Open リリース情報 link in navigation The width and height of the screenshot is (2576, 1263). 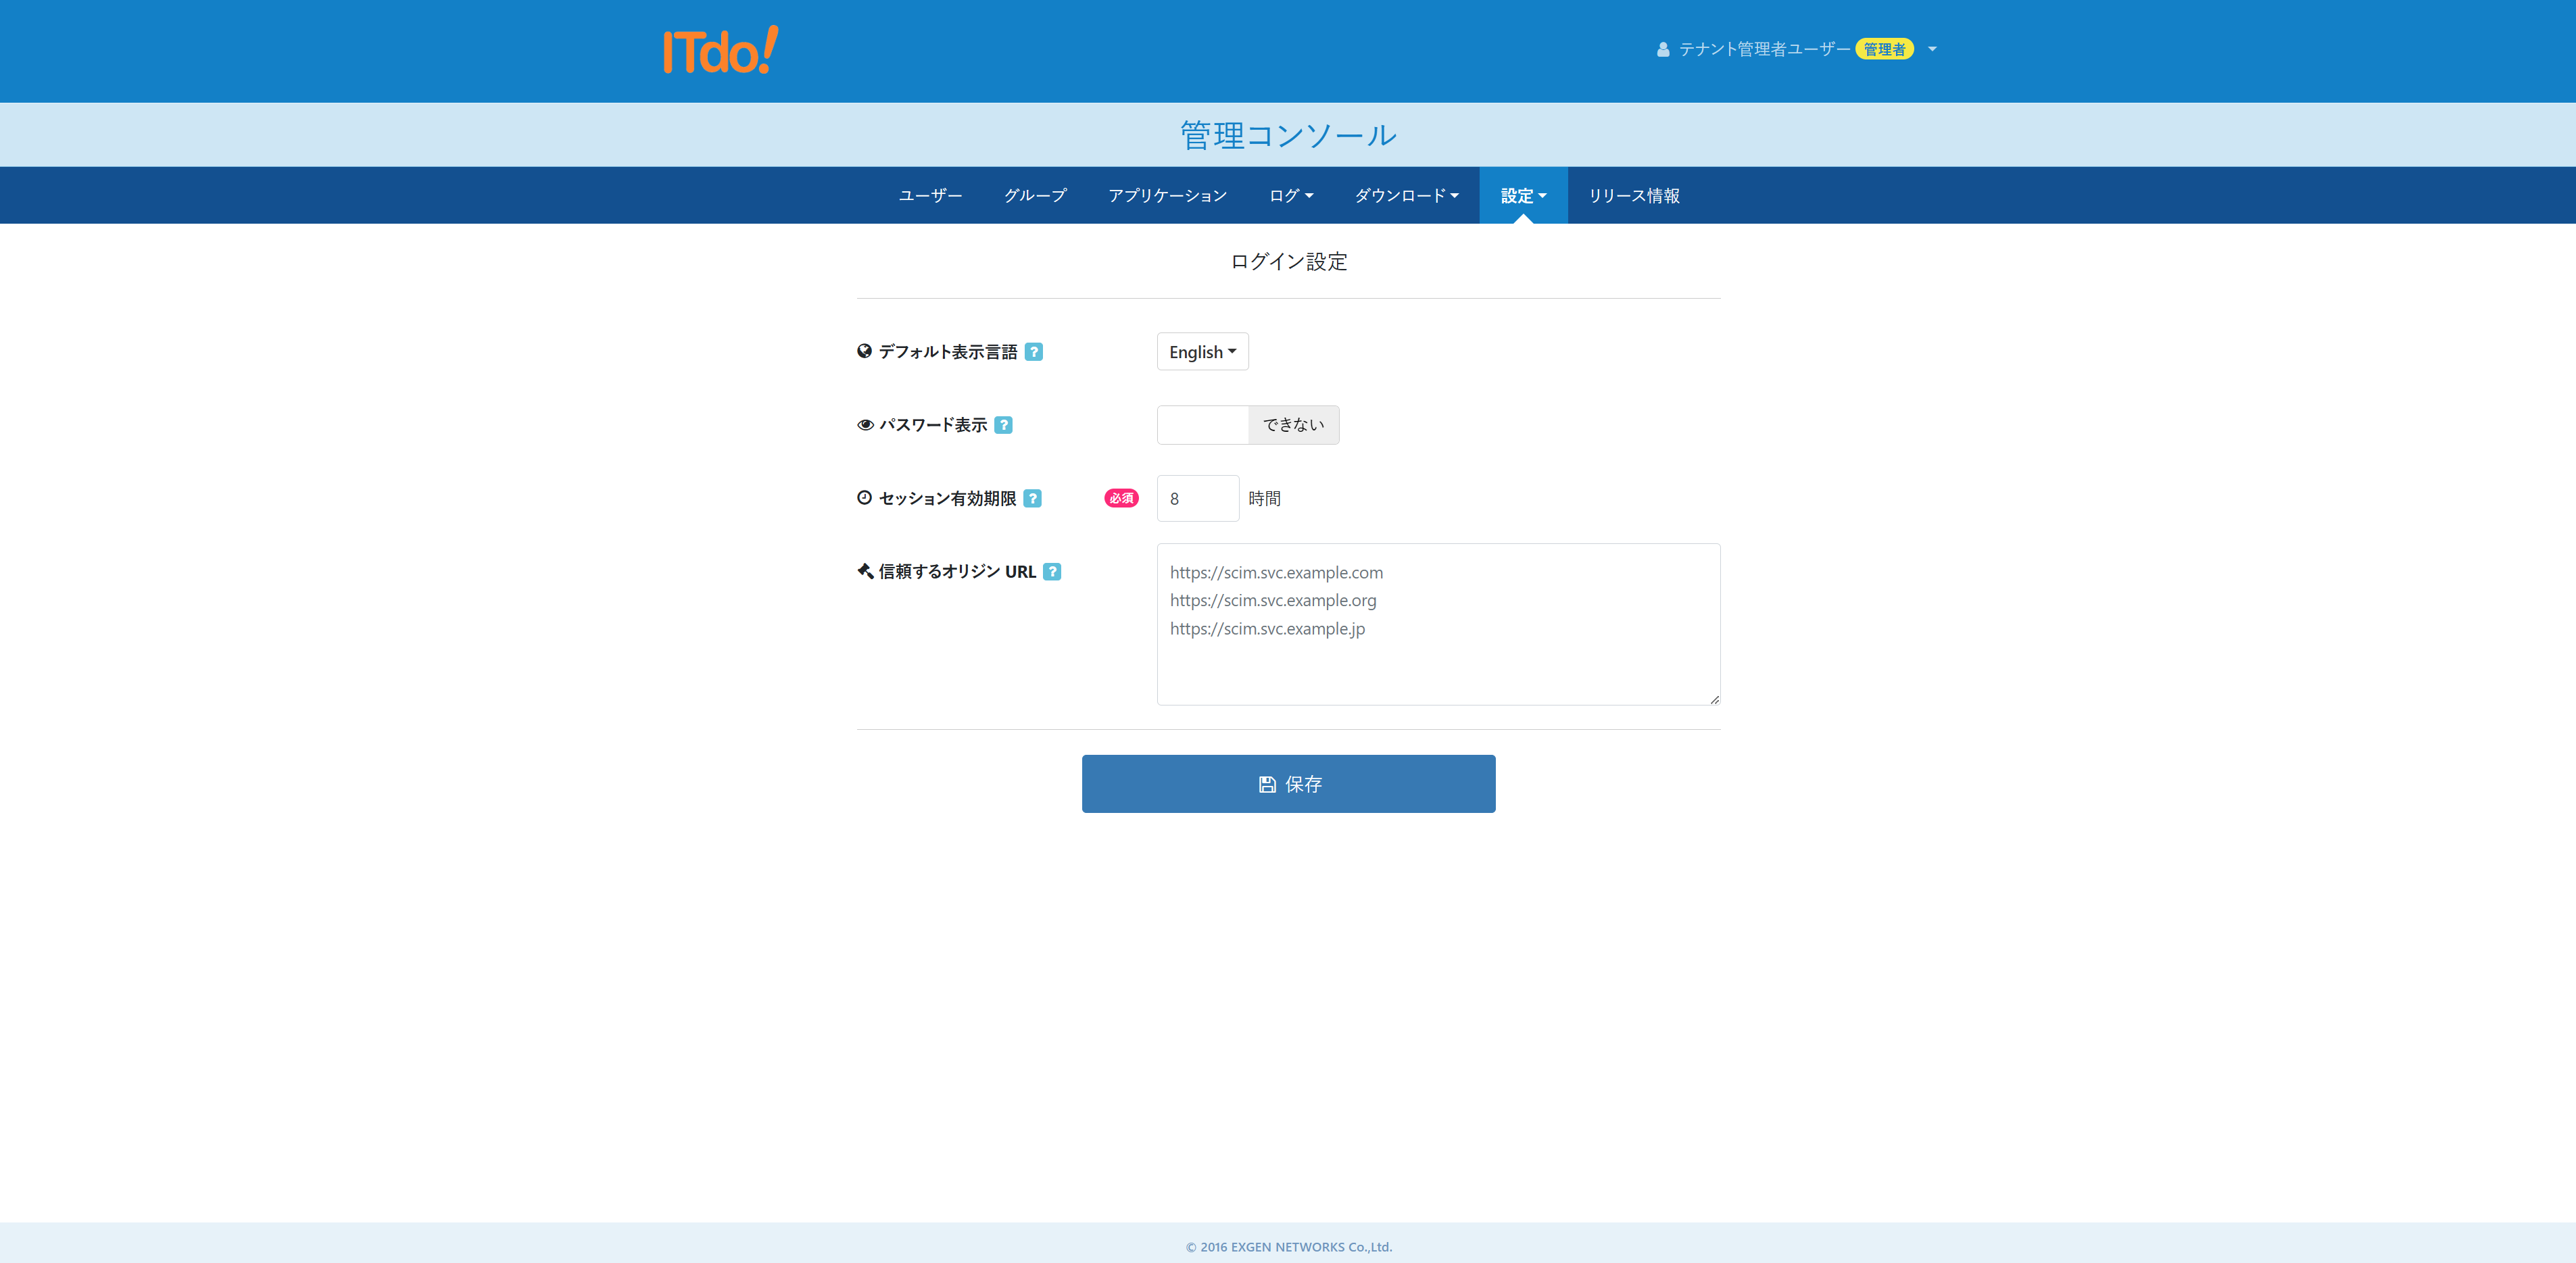coord(1633,196)
